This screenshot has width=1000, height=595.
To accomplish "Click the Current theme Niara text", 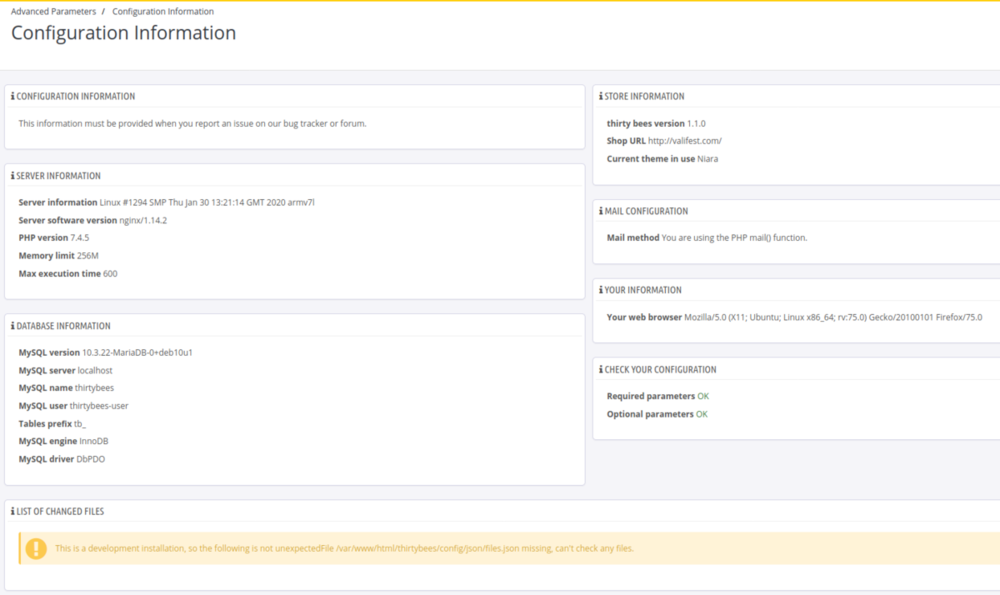I will coord(707,159).
